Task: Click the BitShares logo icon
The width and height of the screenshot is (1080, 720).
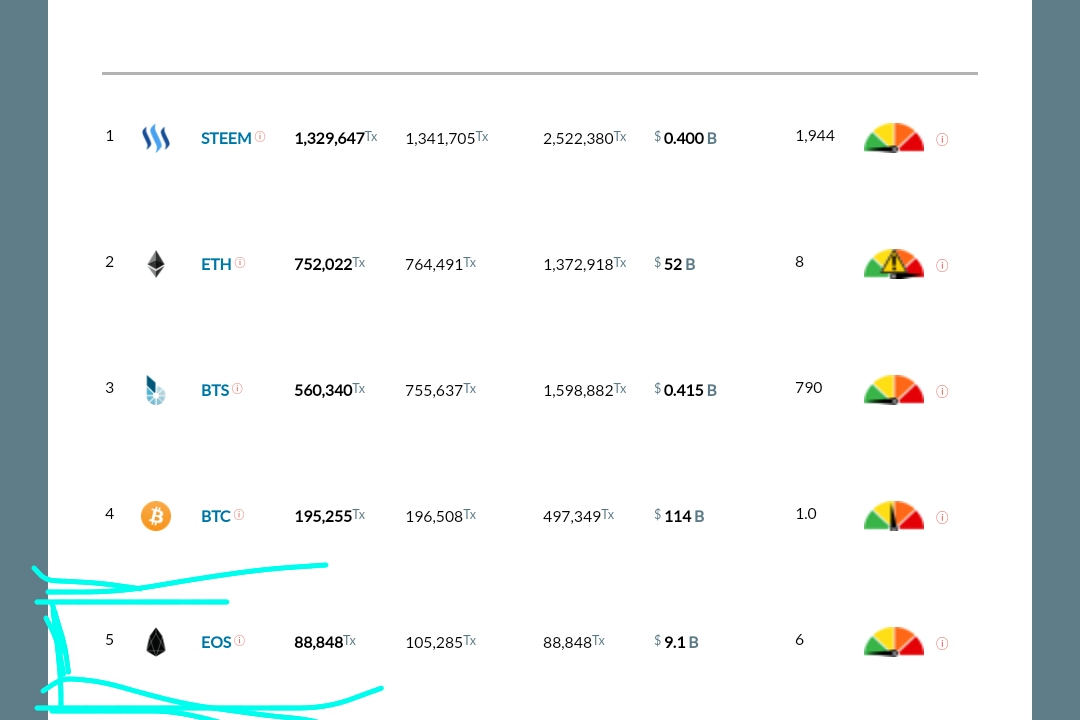Action: 156,390
